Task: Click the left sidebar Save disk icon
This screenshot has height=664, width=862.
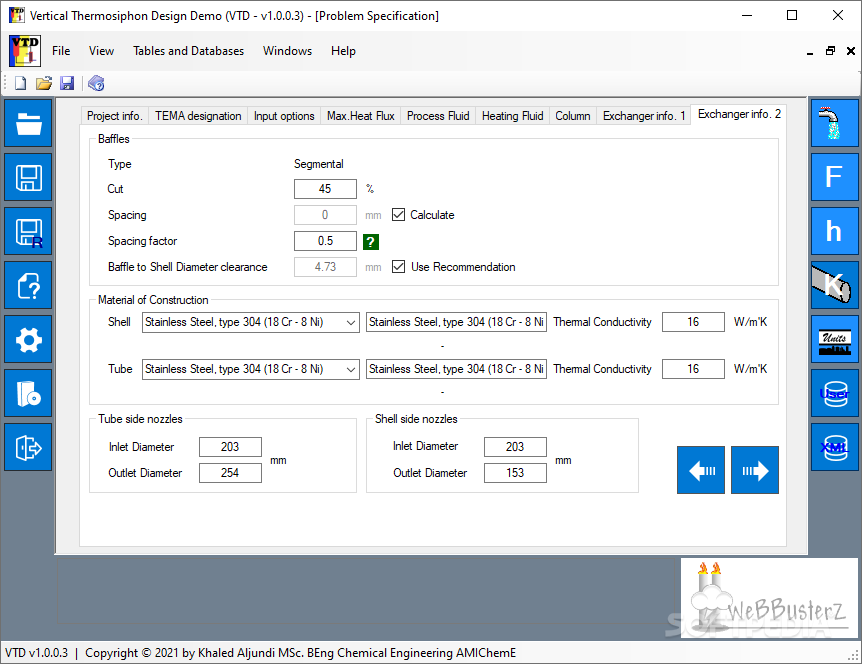Action: [x=28, y=177]
